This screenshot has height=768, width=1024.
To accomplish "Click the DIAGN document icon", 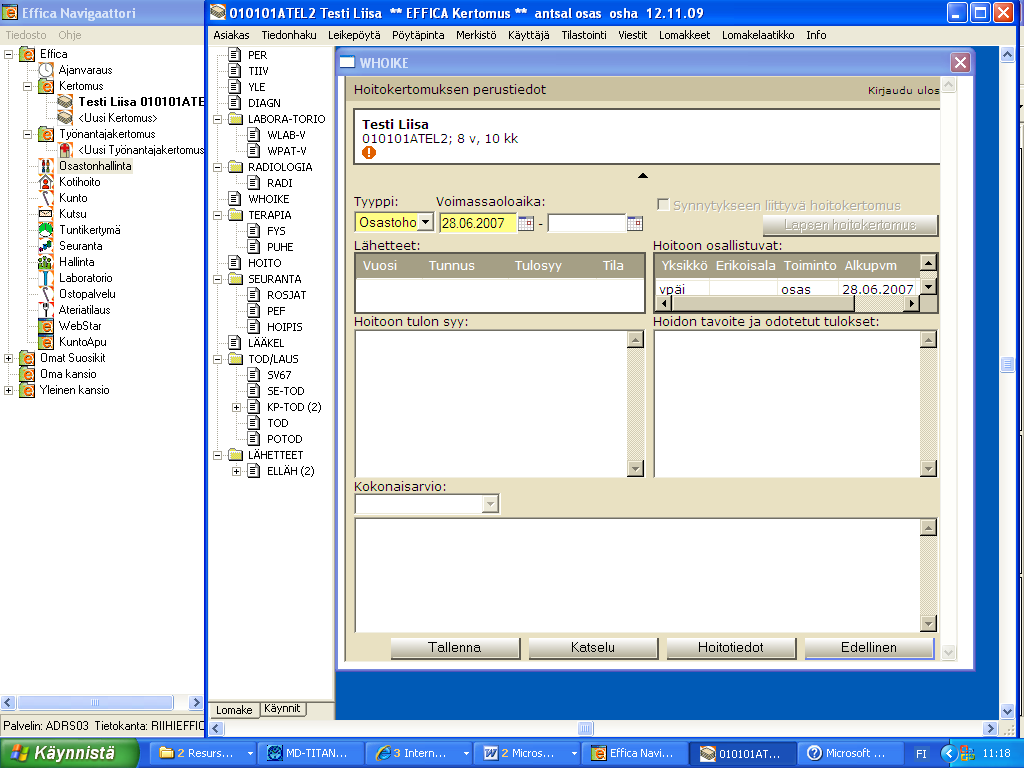I will click(x=235, y=103).
